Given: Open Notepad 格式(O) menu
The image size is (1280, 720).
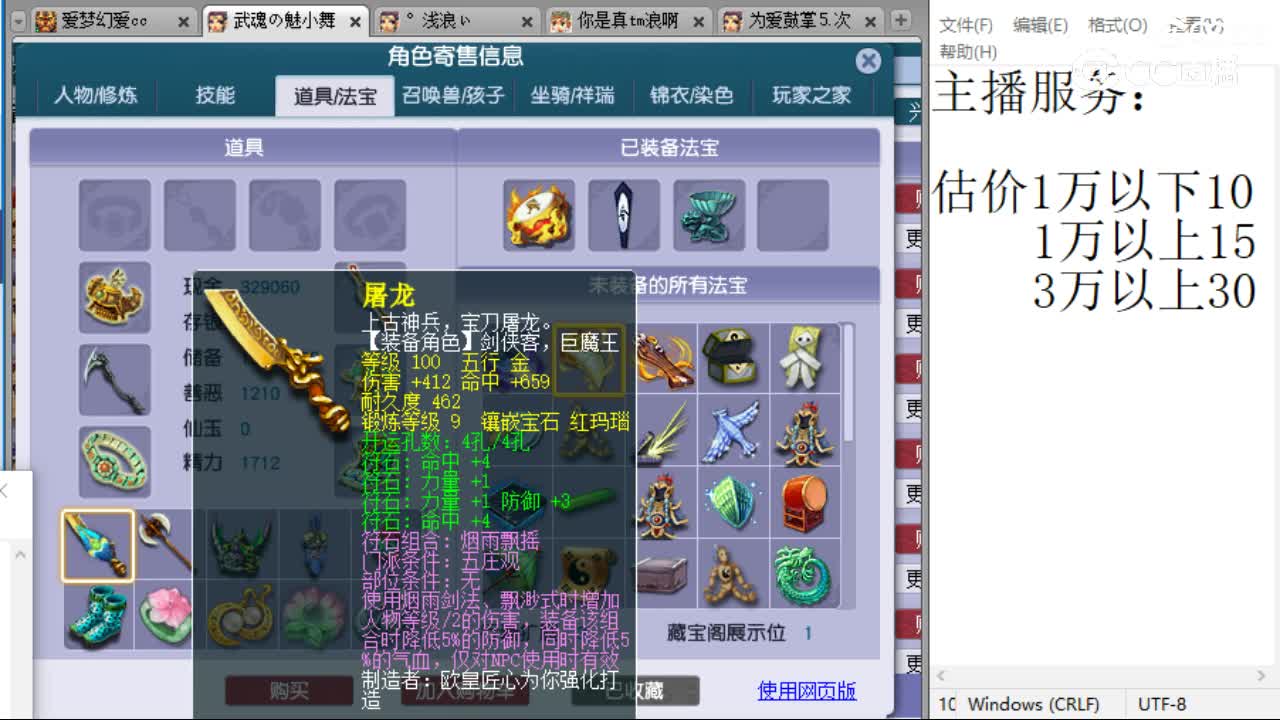Looking at the screenshot, I should (1117, 26).
